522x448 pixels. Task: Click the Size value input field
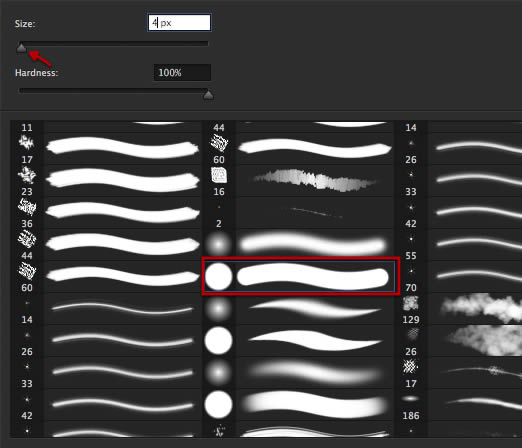(x=179, y=23)
